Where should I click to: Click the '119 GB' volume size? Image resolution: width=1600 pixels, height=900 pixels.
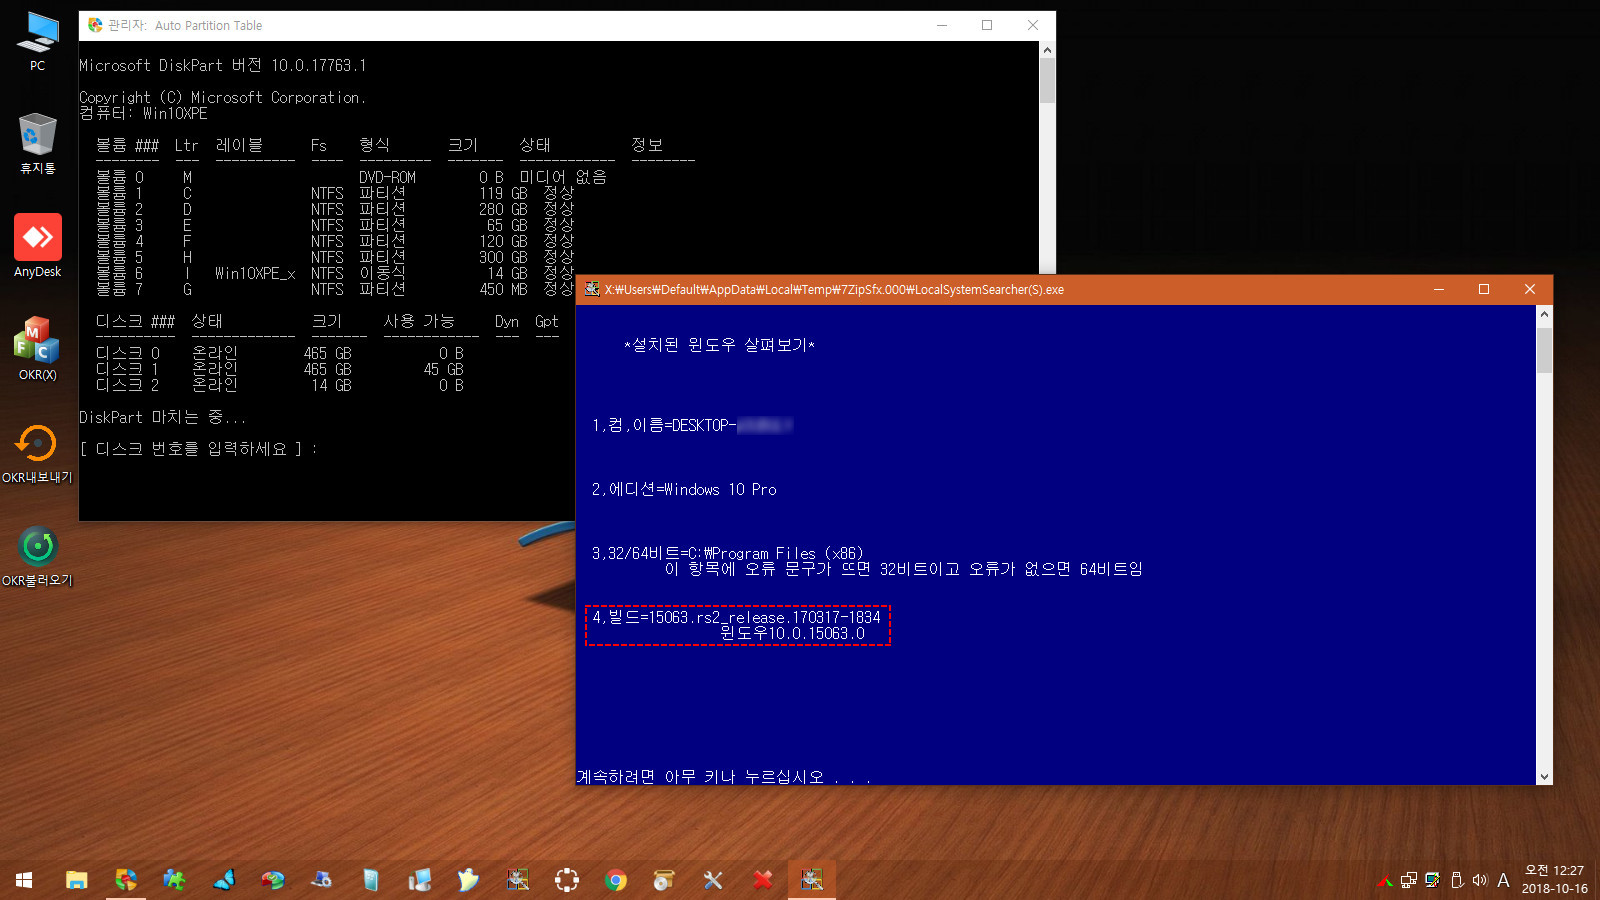tap(503, 193)
